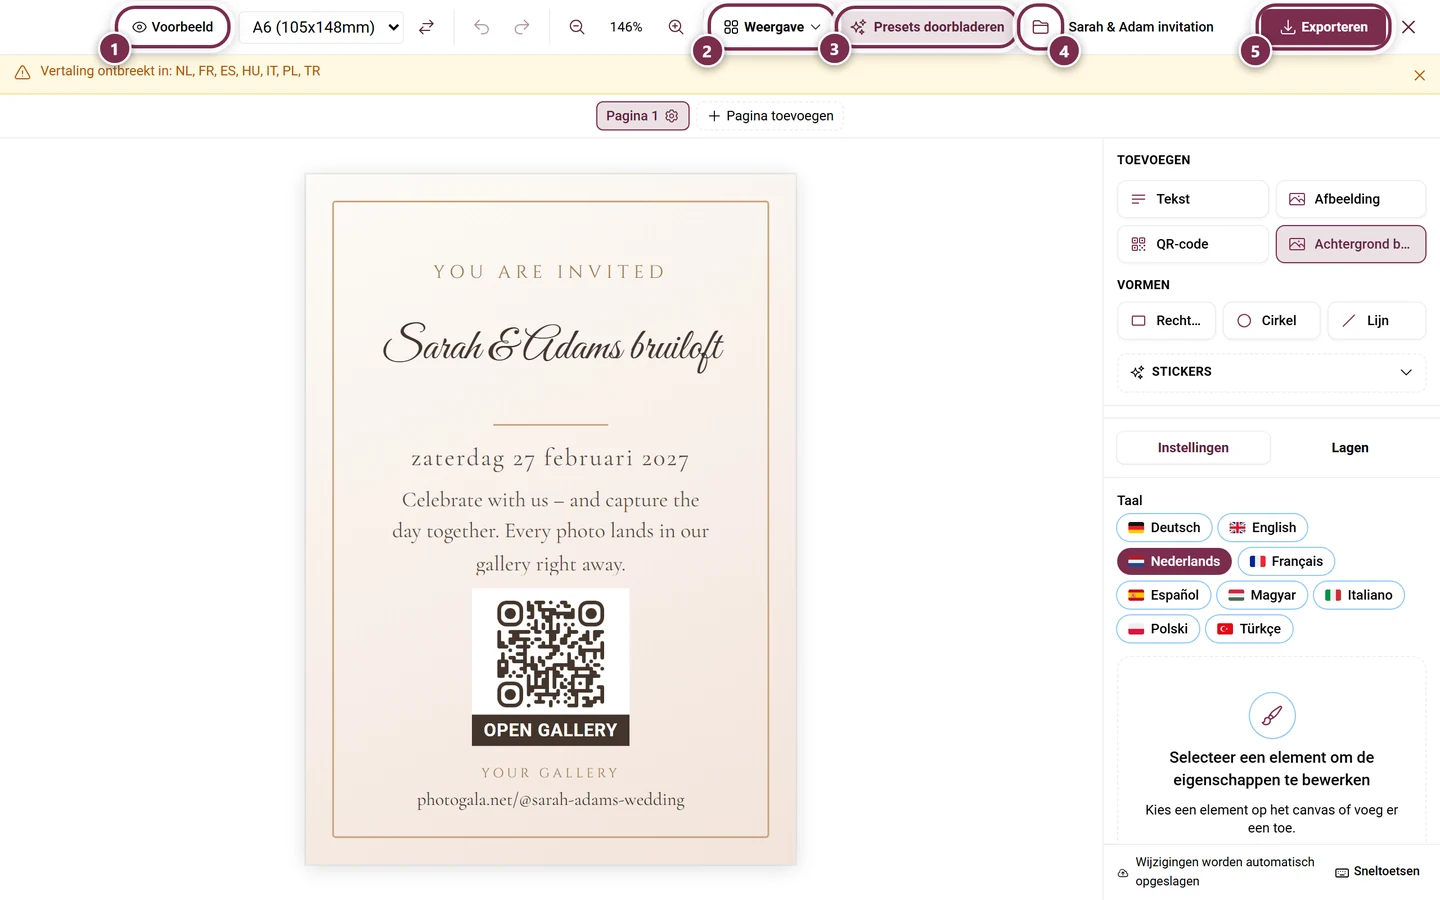
Task: Select Deutsch as language
Action: pos(1164,528)
